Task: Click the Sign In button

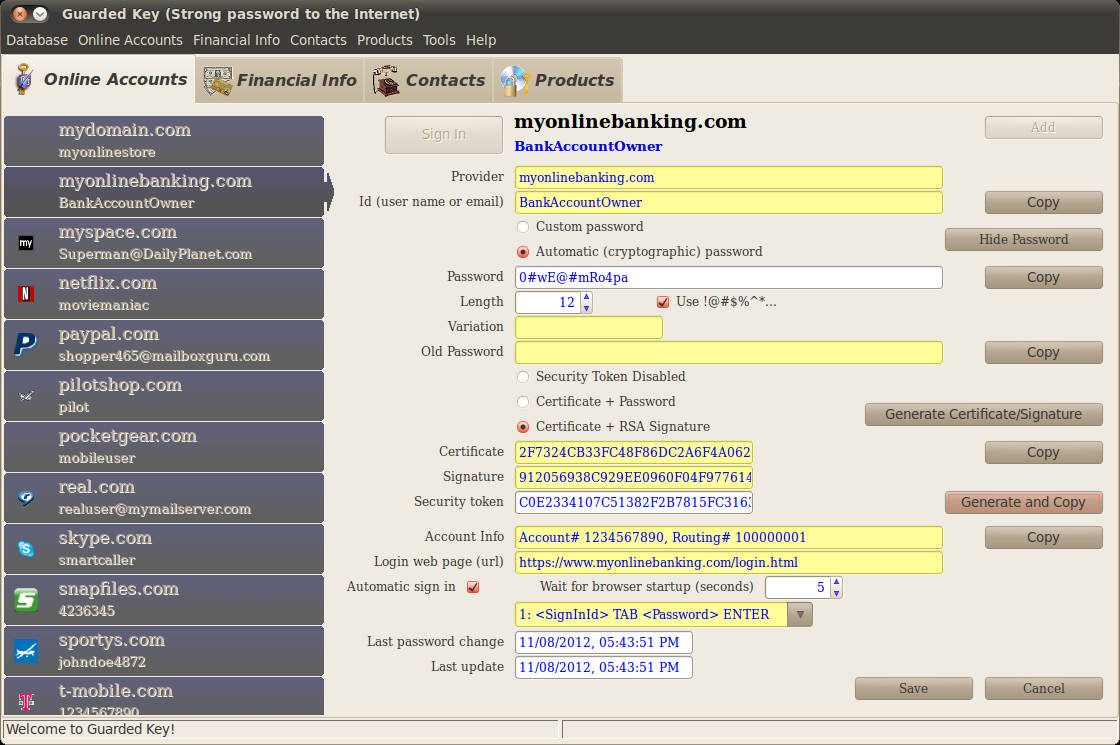Action: coord(444,134)
